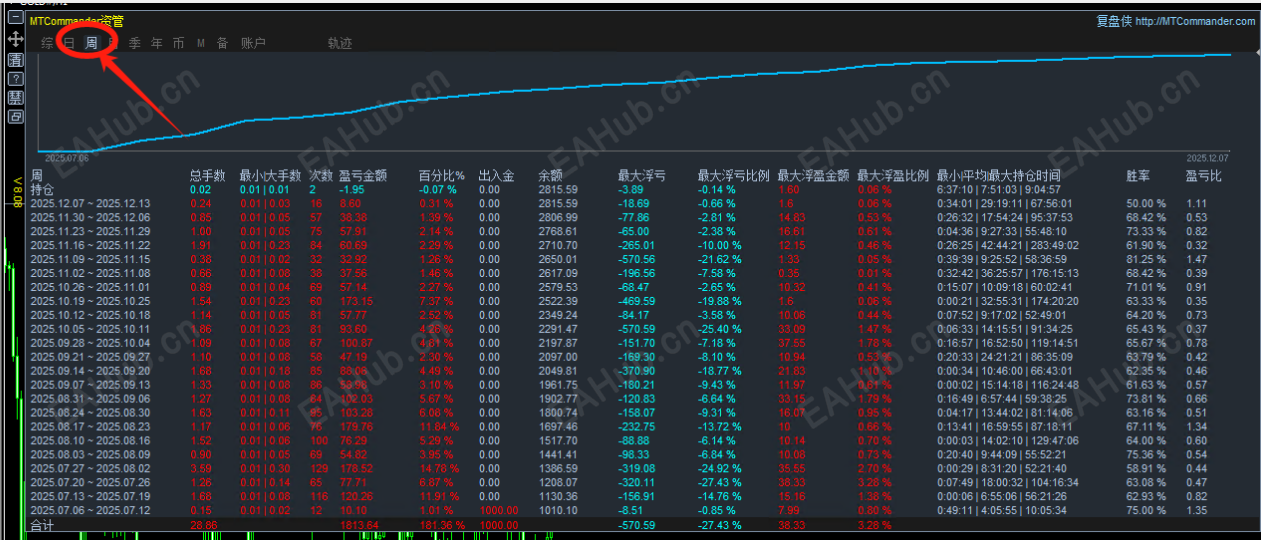
Task: Open the 备 notes tab
Action: coord(223,43)
